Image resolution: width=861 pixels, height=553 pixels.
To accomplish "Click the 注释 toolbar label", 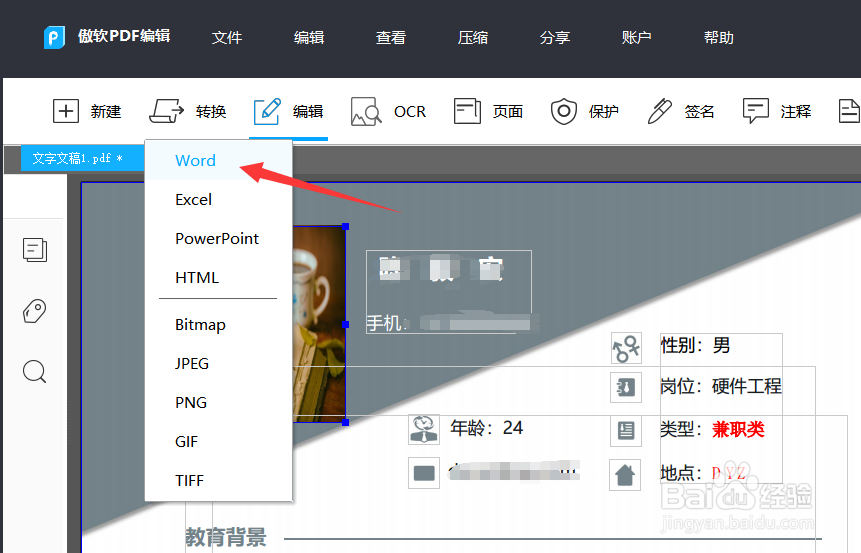I will [796, 111].
